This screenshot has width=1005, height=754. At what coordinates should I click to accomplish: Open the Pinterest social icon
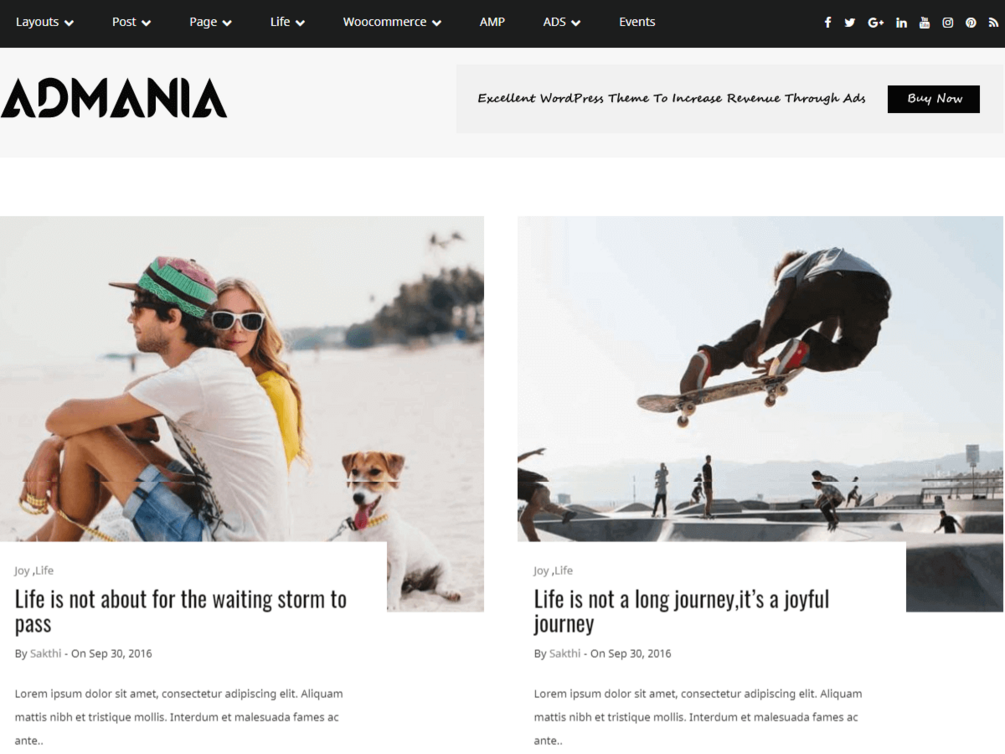click(x=971, y=22)
